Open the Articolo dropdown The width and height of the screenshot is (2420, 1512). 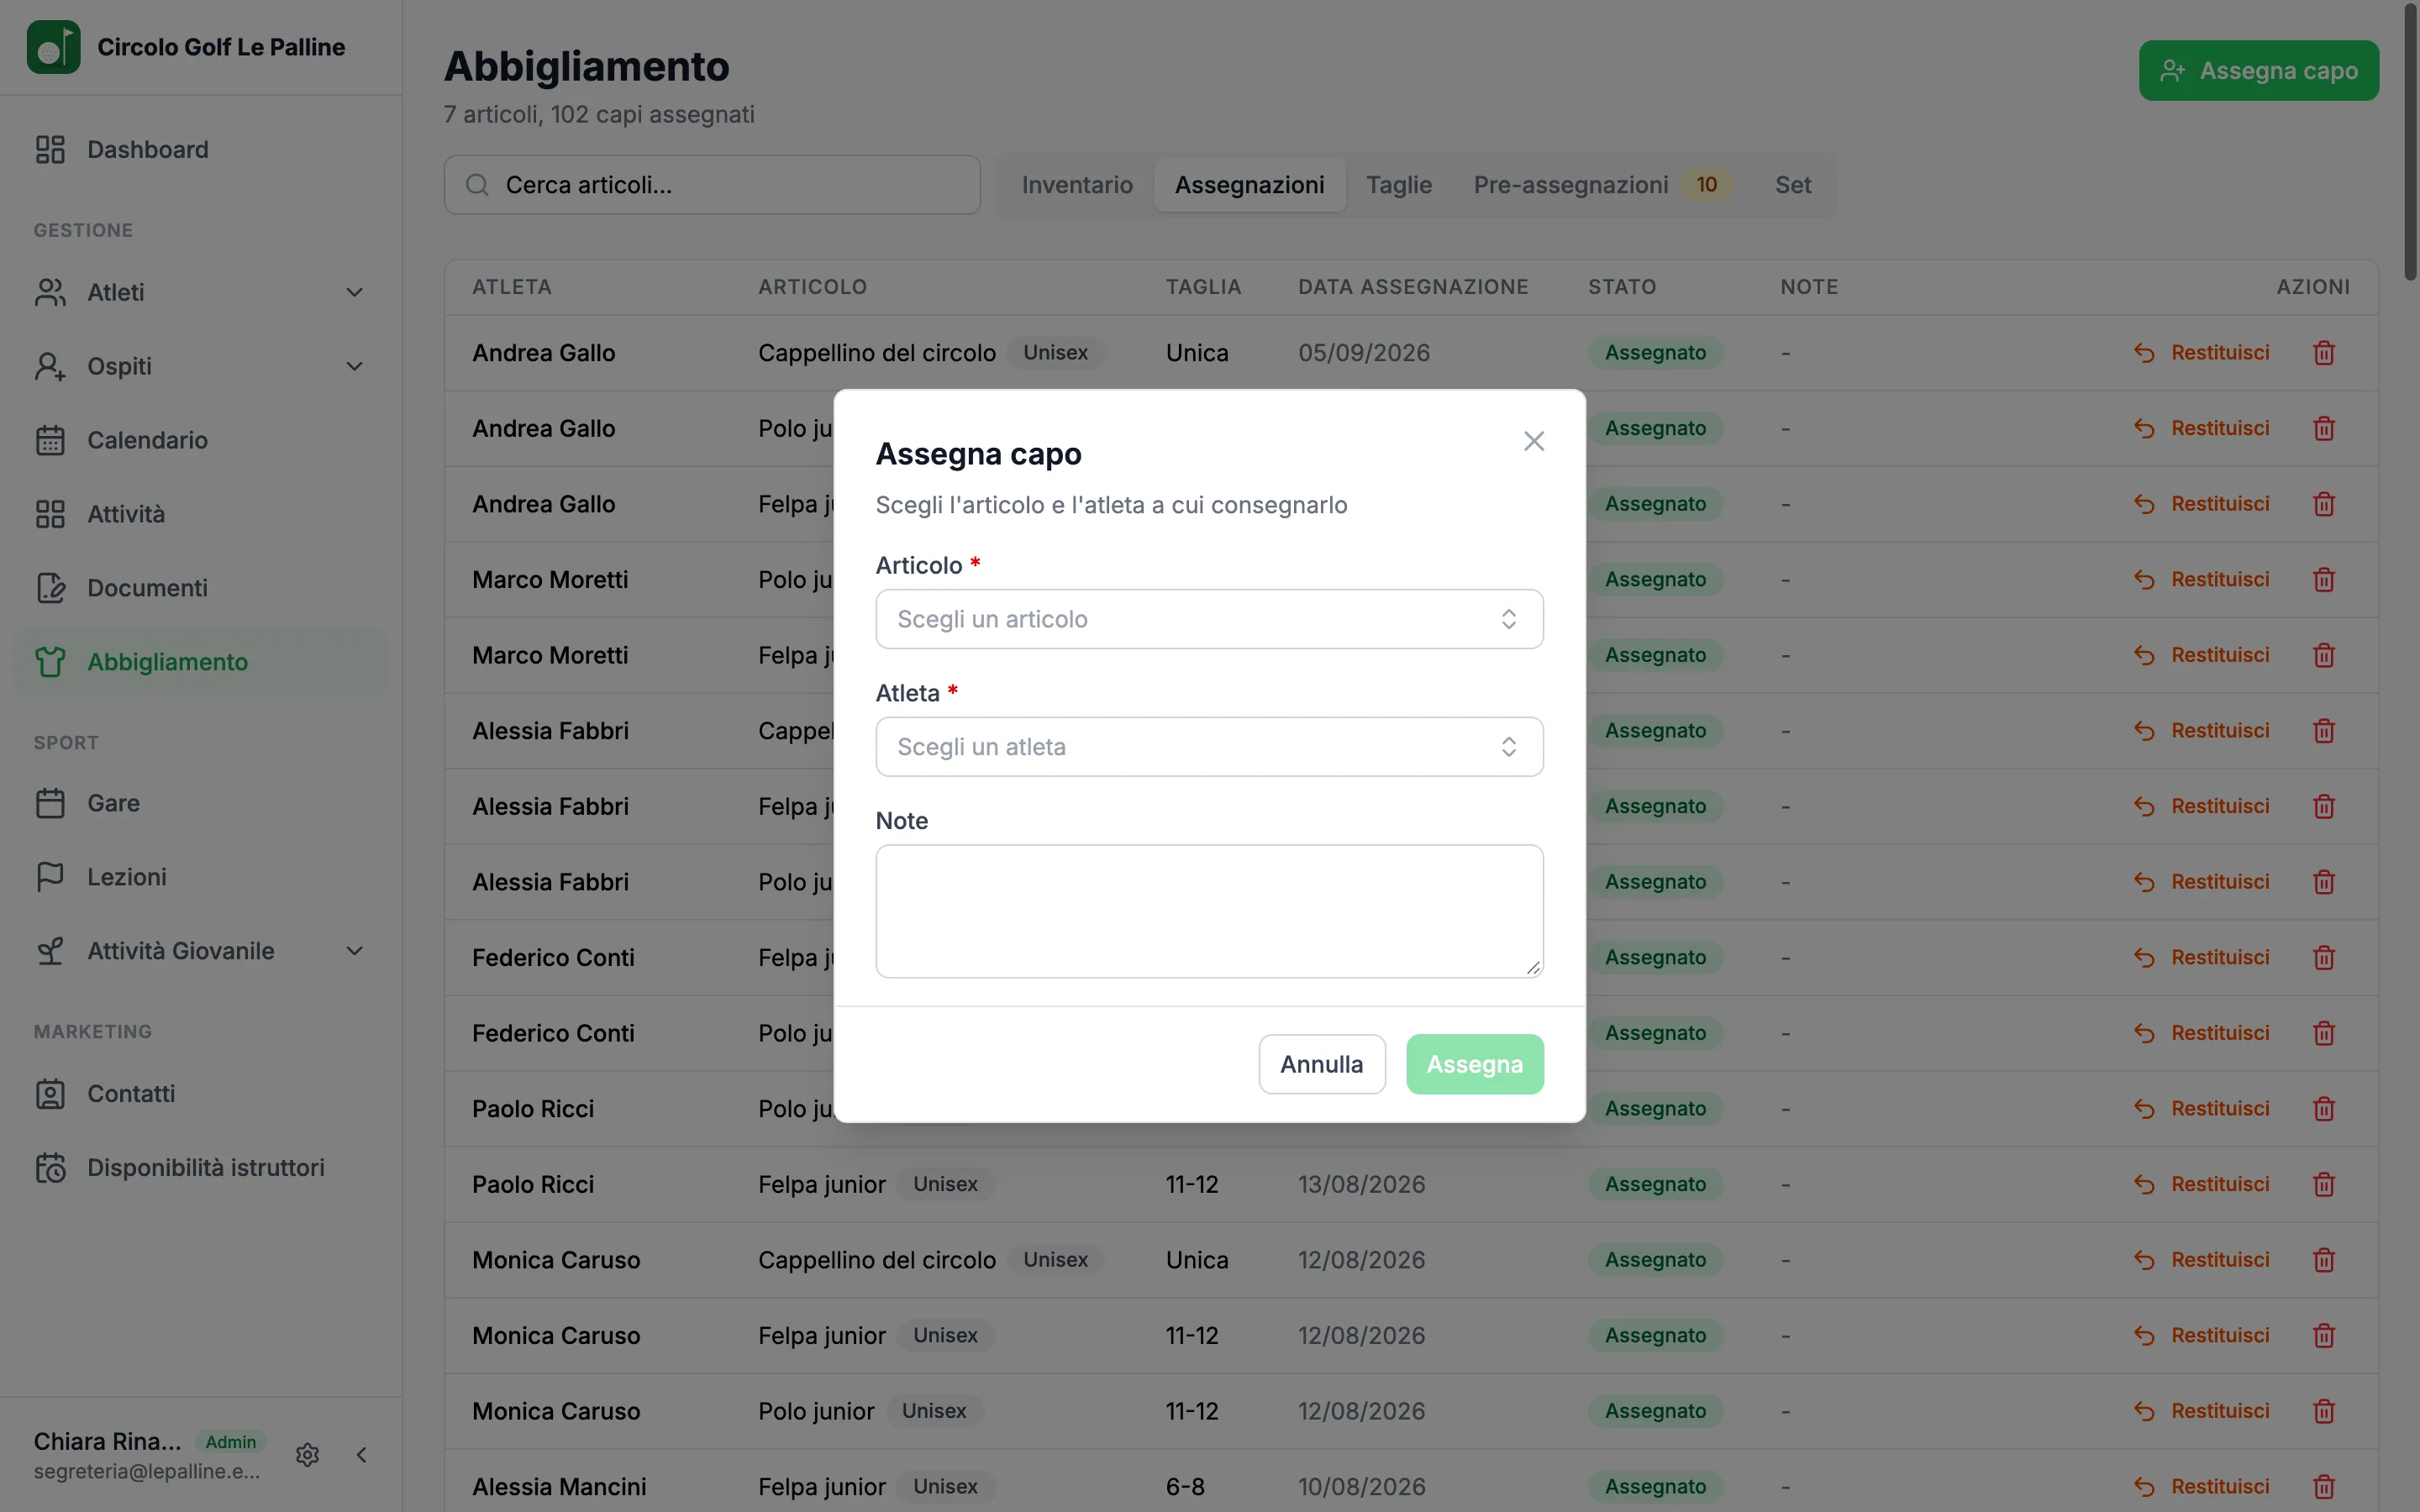point(1209,619)
